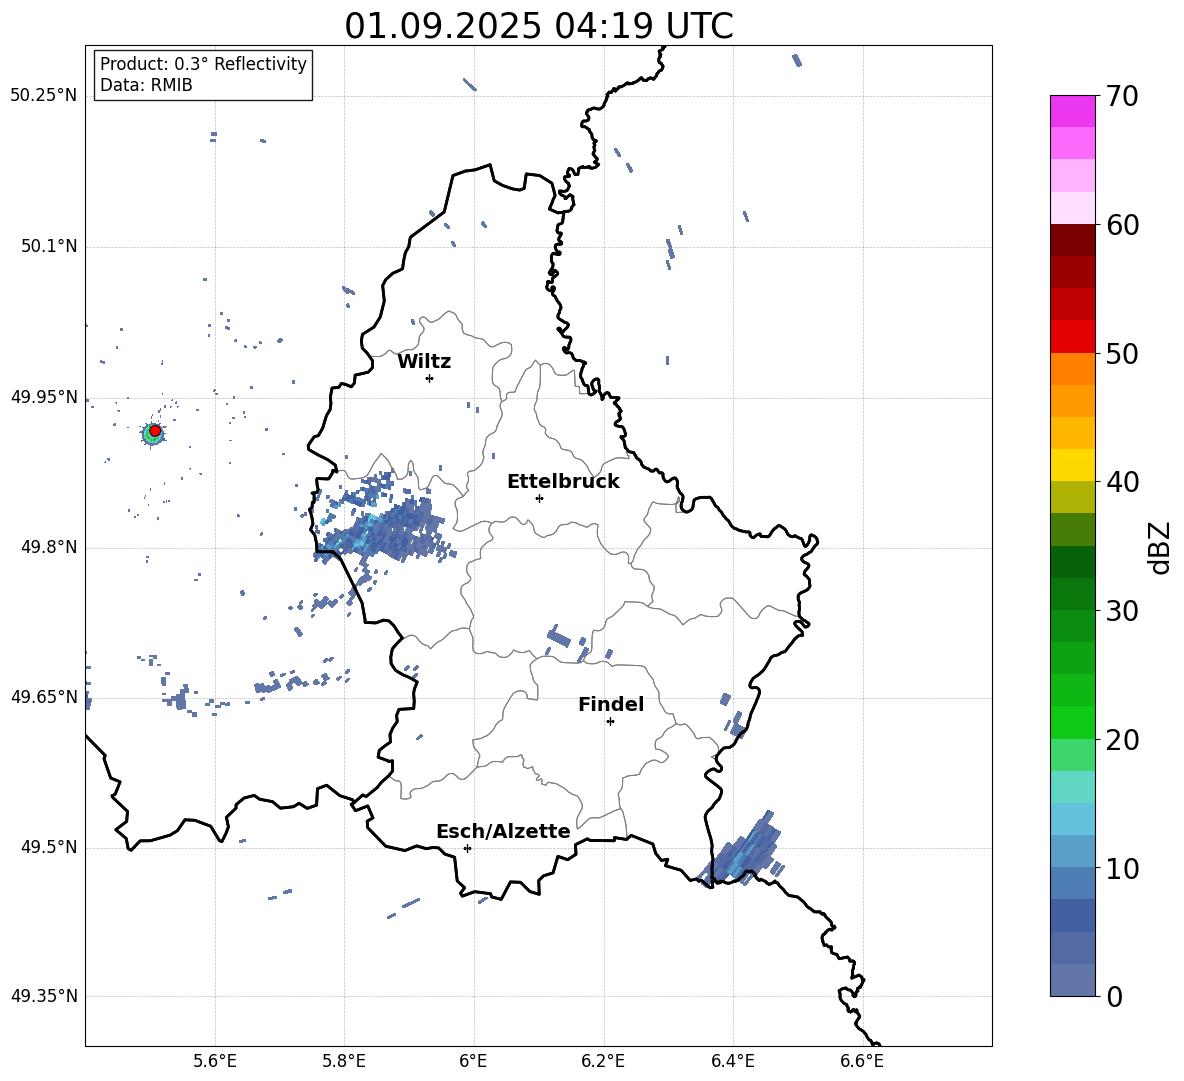Click the colorbar value 50
The width and height of the screenshot is (1184, 1081).
1122,353
